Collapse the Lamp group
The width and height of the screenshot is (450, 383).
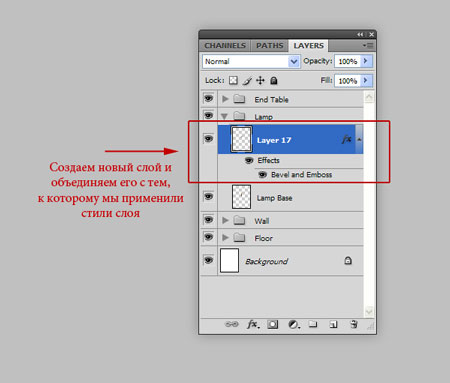[224, 116]
